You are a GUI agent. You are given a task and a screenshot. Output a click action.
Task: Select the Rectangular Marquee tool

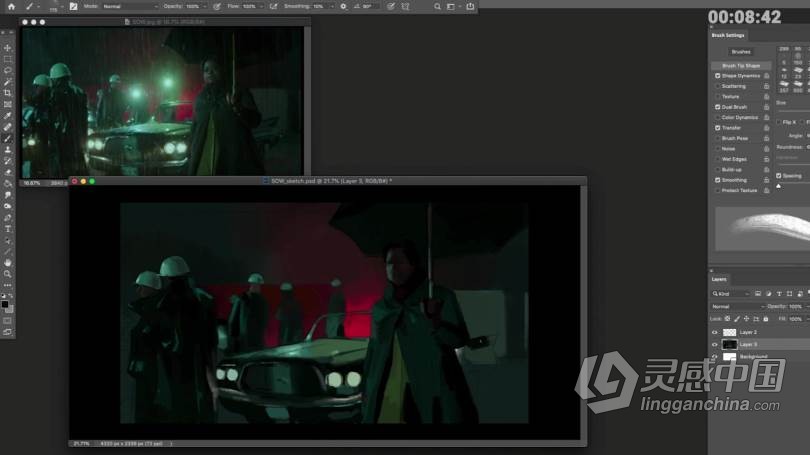click(7, 59)
